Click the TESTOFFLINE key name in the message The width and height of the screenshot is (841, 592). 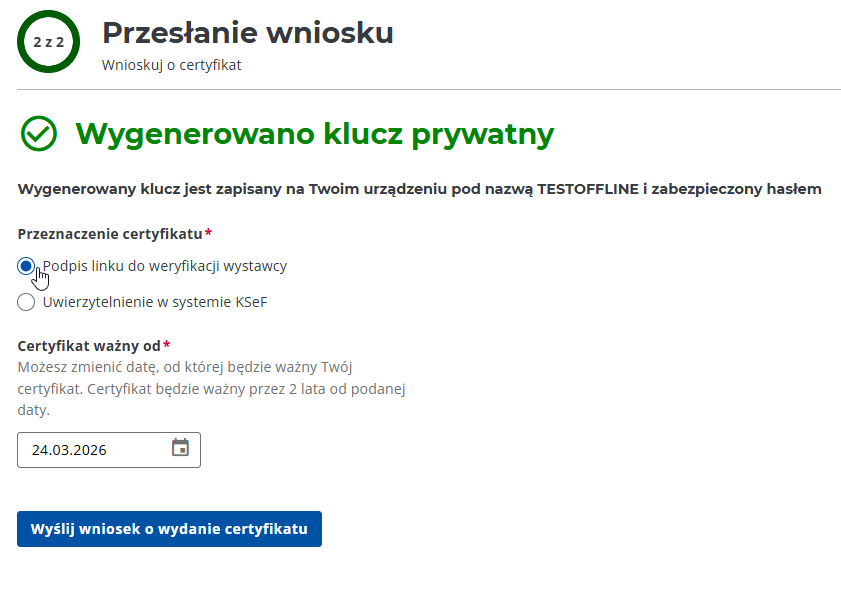click(587, 188)
